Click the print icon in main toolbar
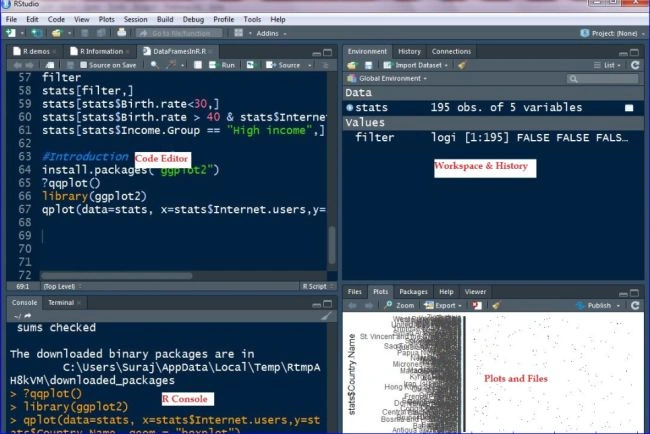Screen dimensions: 650x434 coord(121,33)
